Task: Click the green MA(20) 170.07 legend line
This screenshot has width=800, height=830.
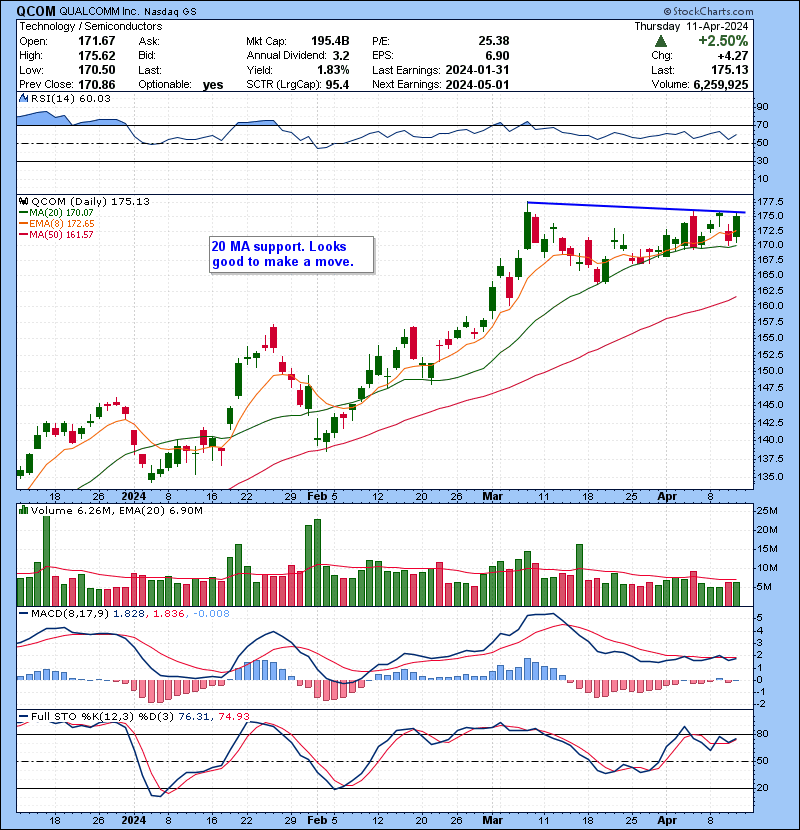Action: 56,212
